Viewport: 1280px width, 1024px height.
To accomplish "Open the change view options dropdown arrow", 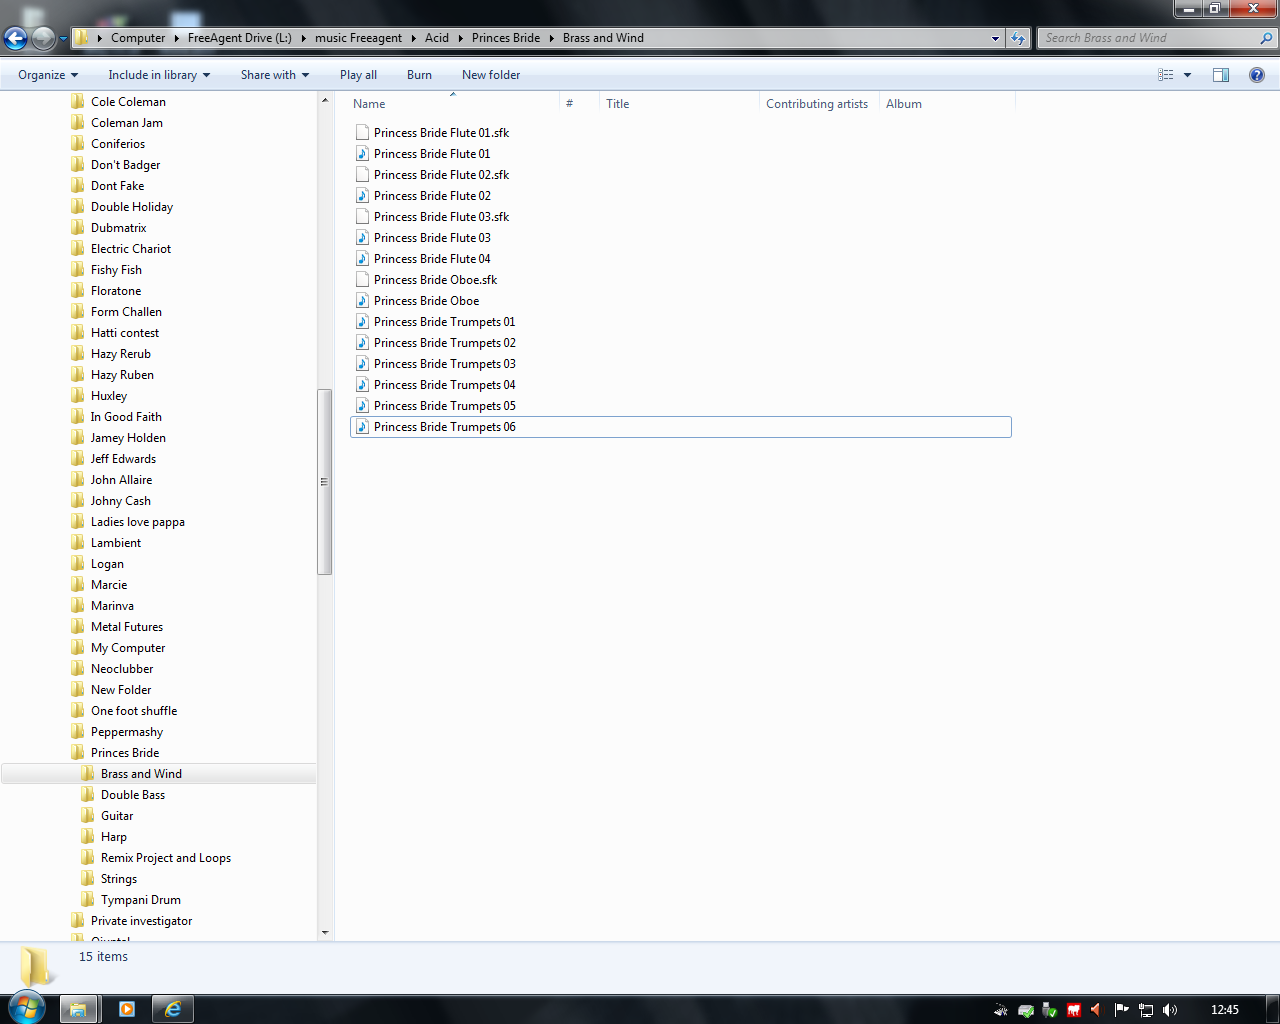I will pyautogui.click(x=1187, y=75).
